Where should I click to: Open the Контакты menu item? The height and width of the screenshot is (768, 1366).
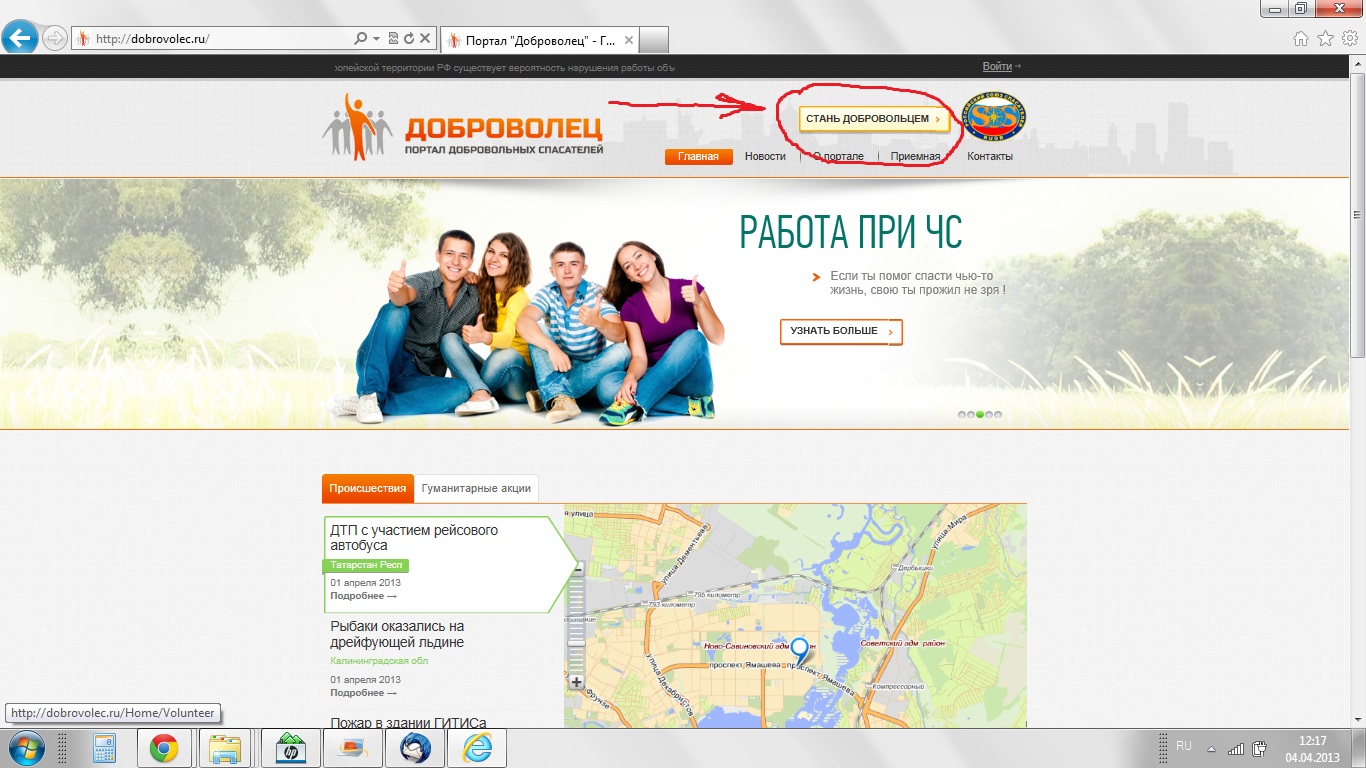tap(990, 156)
